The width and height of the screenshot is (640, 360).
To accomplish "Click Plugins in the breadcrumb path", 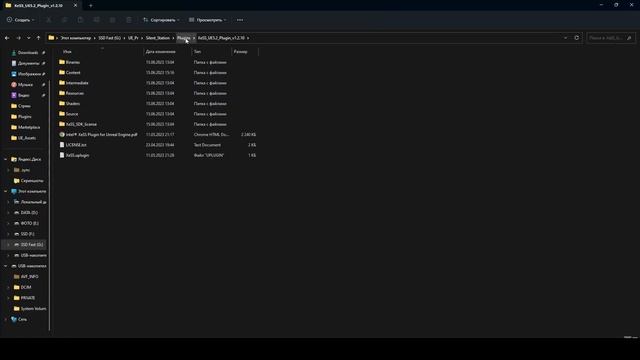I will coord(184,38).
